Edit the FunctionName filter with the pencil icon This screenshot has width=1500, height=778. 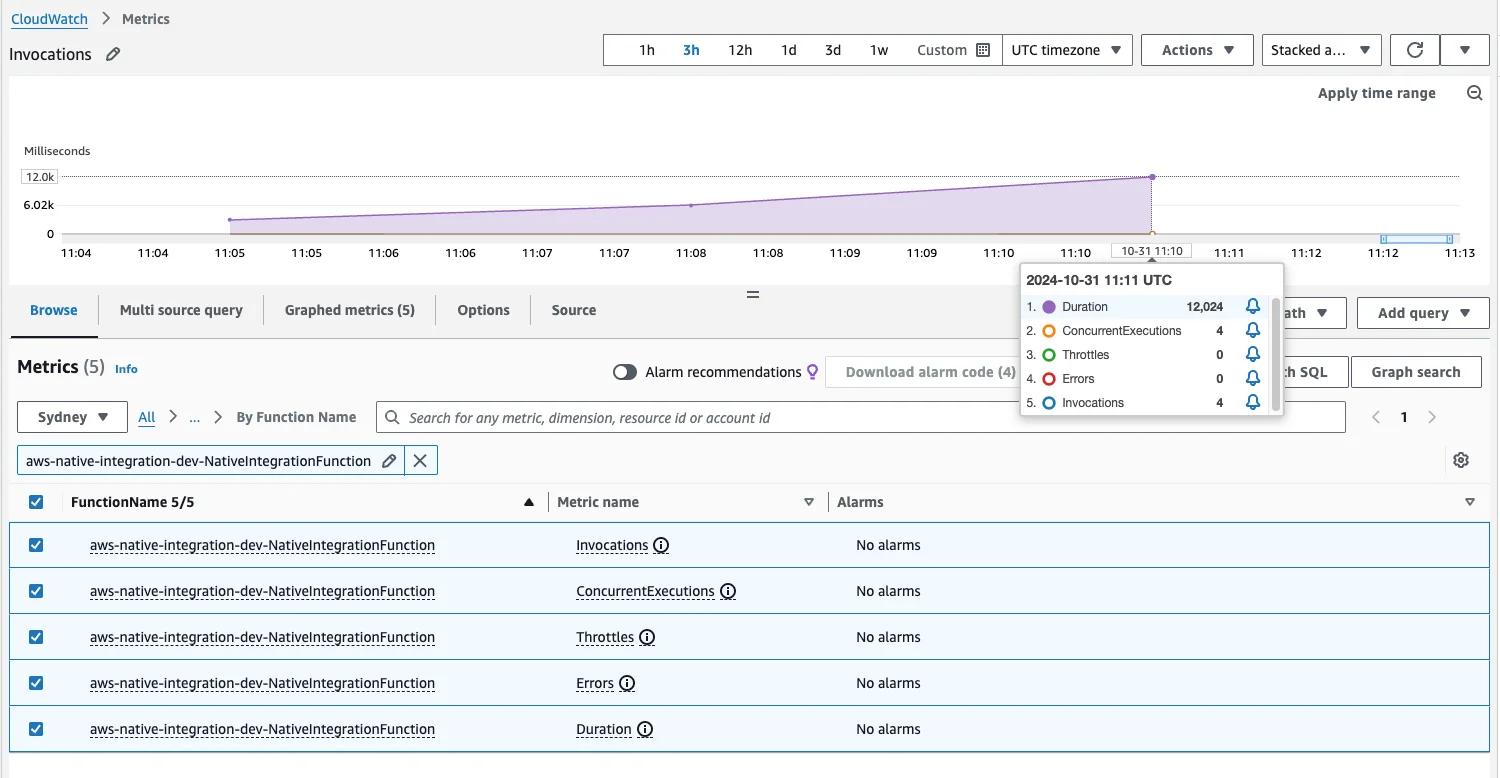(x=389, y=460)
